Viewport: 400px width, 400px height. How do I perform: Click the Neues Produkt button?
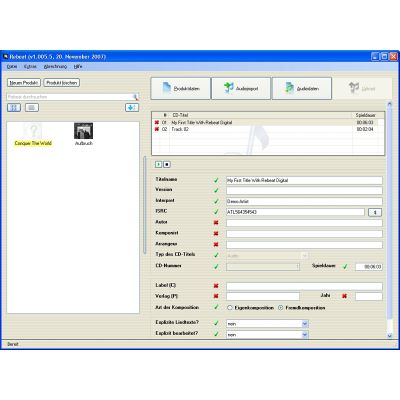click(x=24, y=83)
